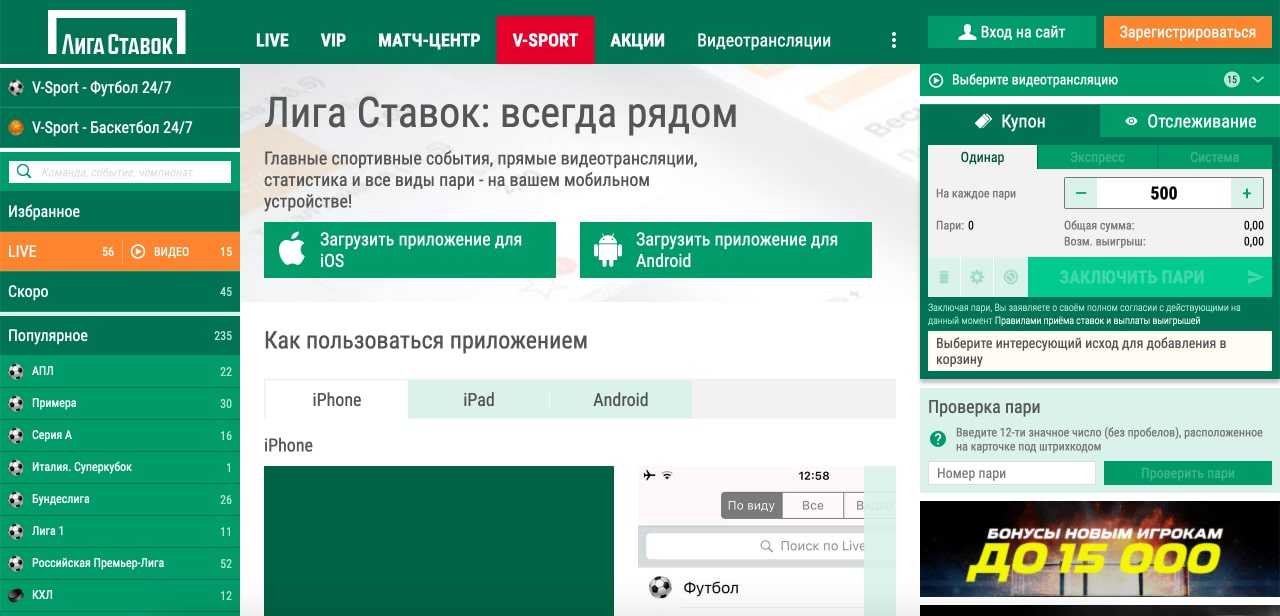
Task: Open the LIVE navigation item
Action: 272,40
